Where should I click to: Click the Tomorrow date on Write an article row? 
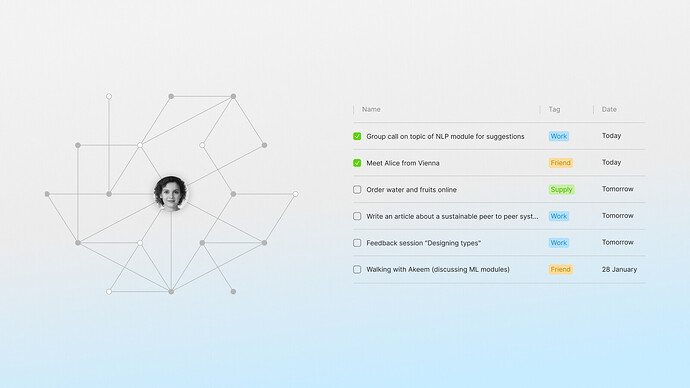(x=617, y=216)
